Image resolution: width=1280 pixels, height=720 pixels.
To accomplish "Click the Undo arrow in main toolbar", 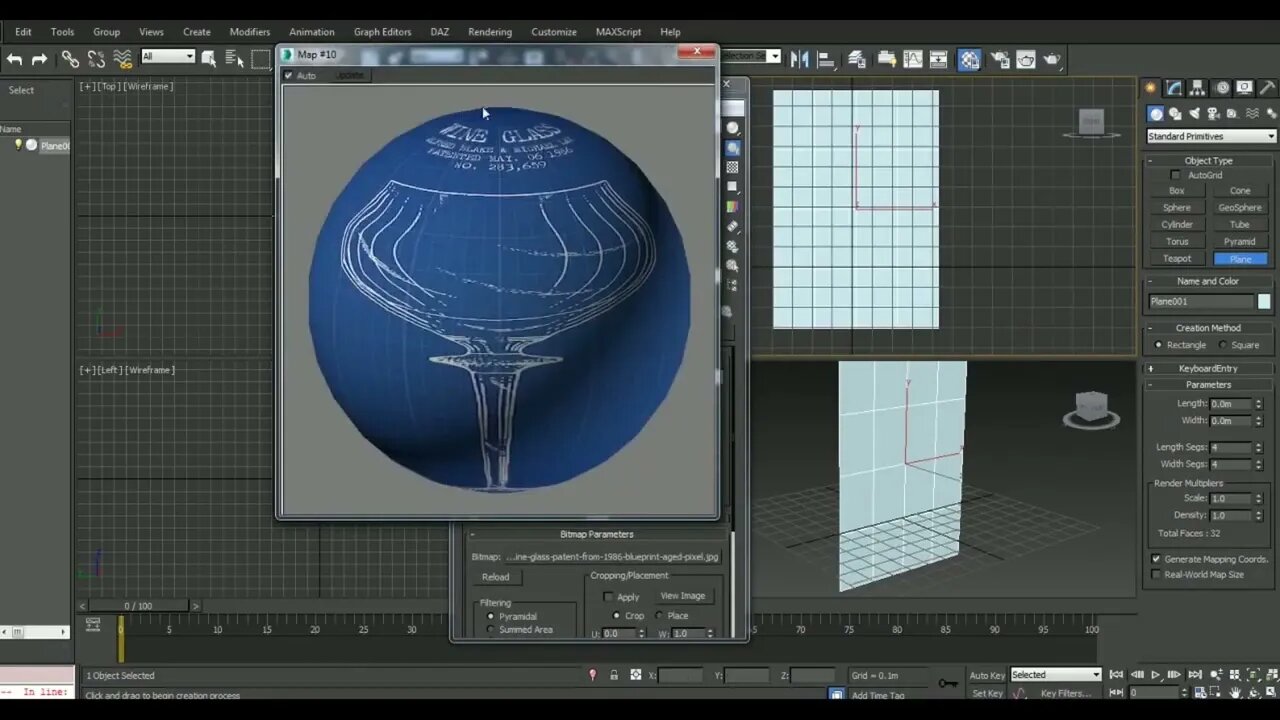I will pos(14,59).
